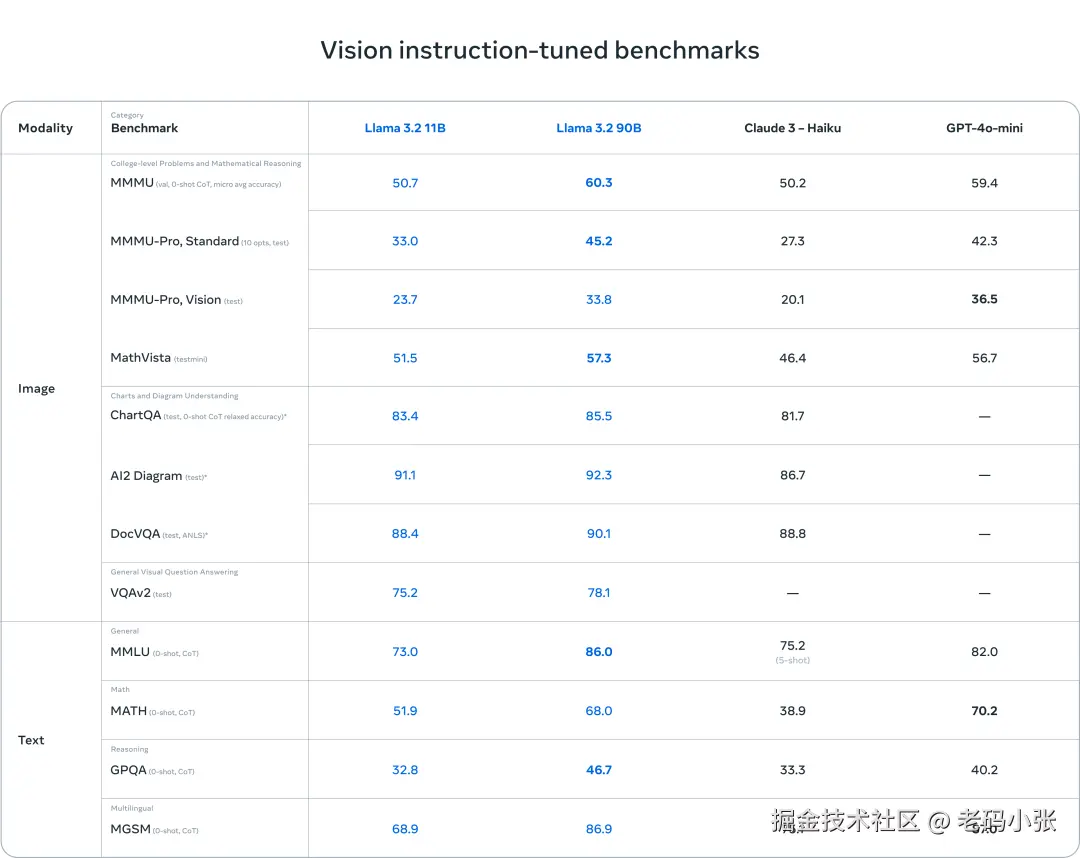Click the DocVQA benchmark name
Screen dimensions: 1080x858
point(135,534)
